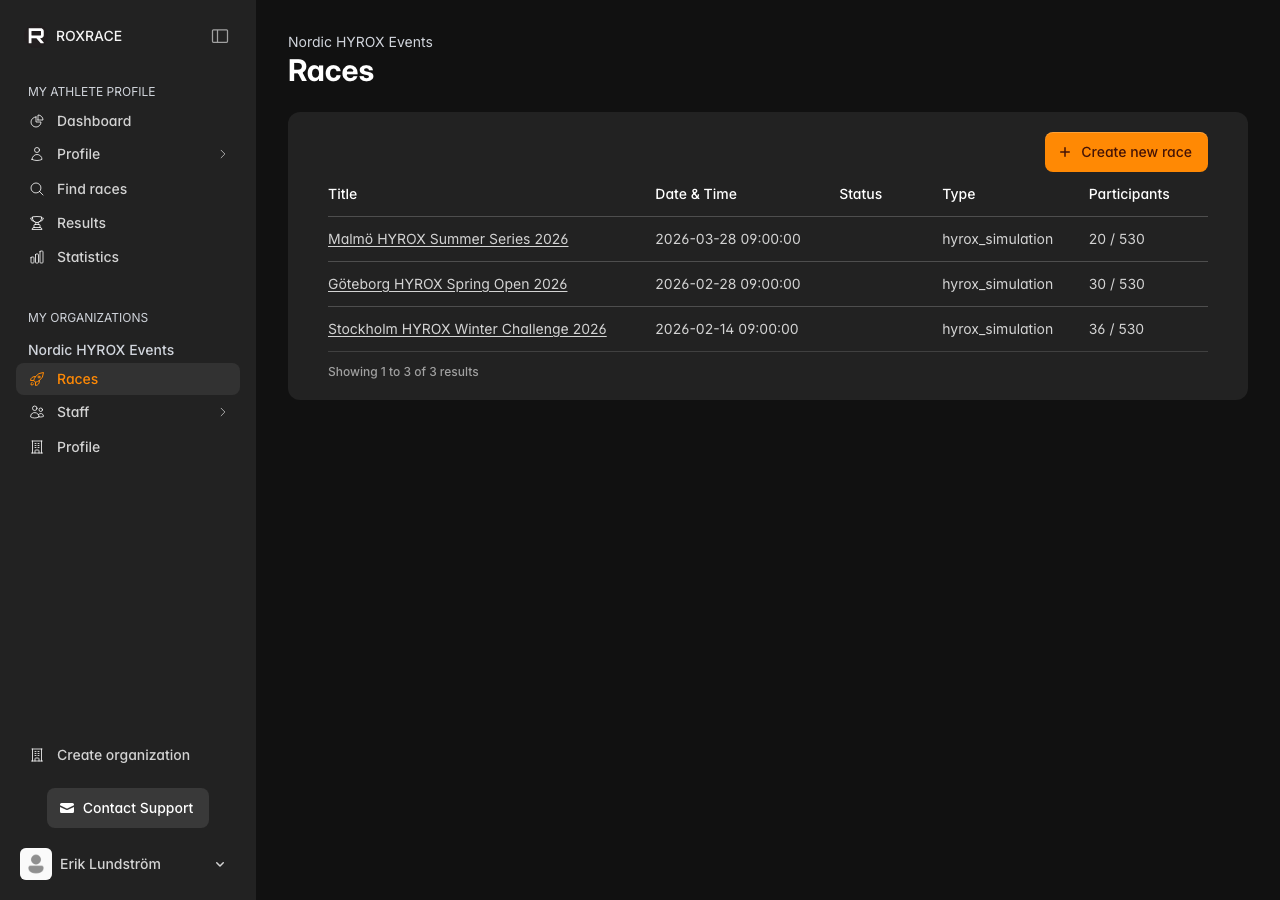1280x900 pixels.
Task: Click the Title column header
Action: click(x=342, y=194)
